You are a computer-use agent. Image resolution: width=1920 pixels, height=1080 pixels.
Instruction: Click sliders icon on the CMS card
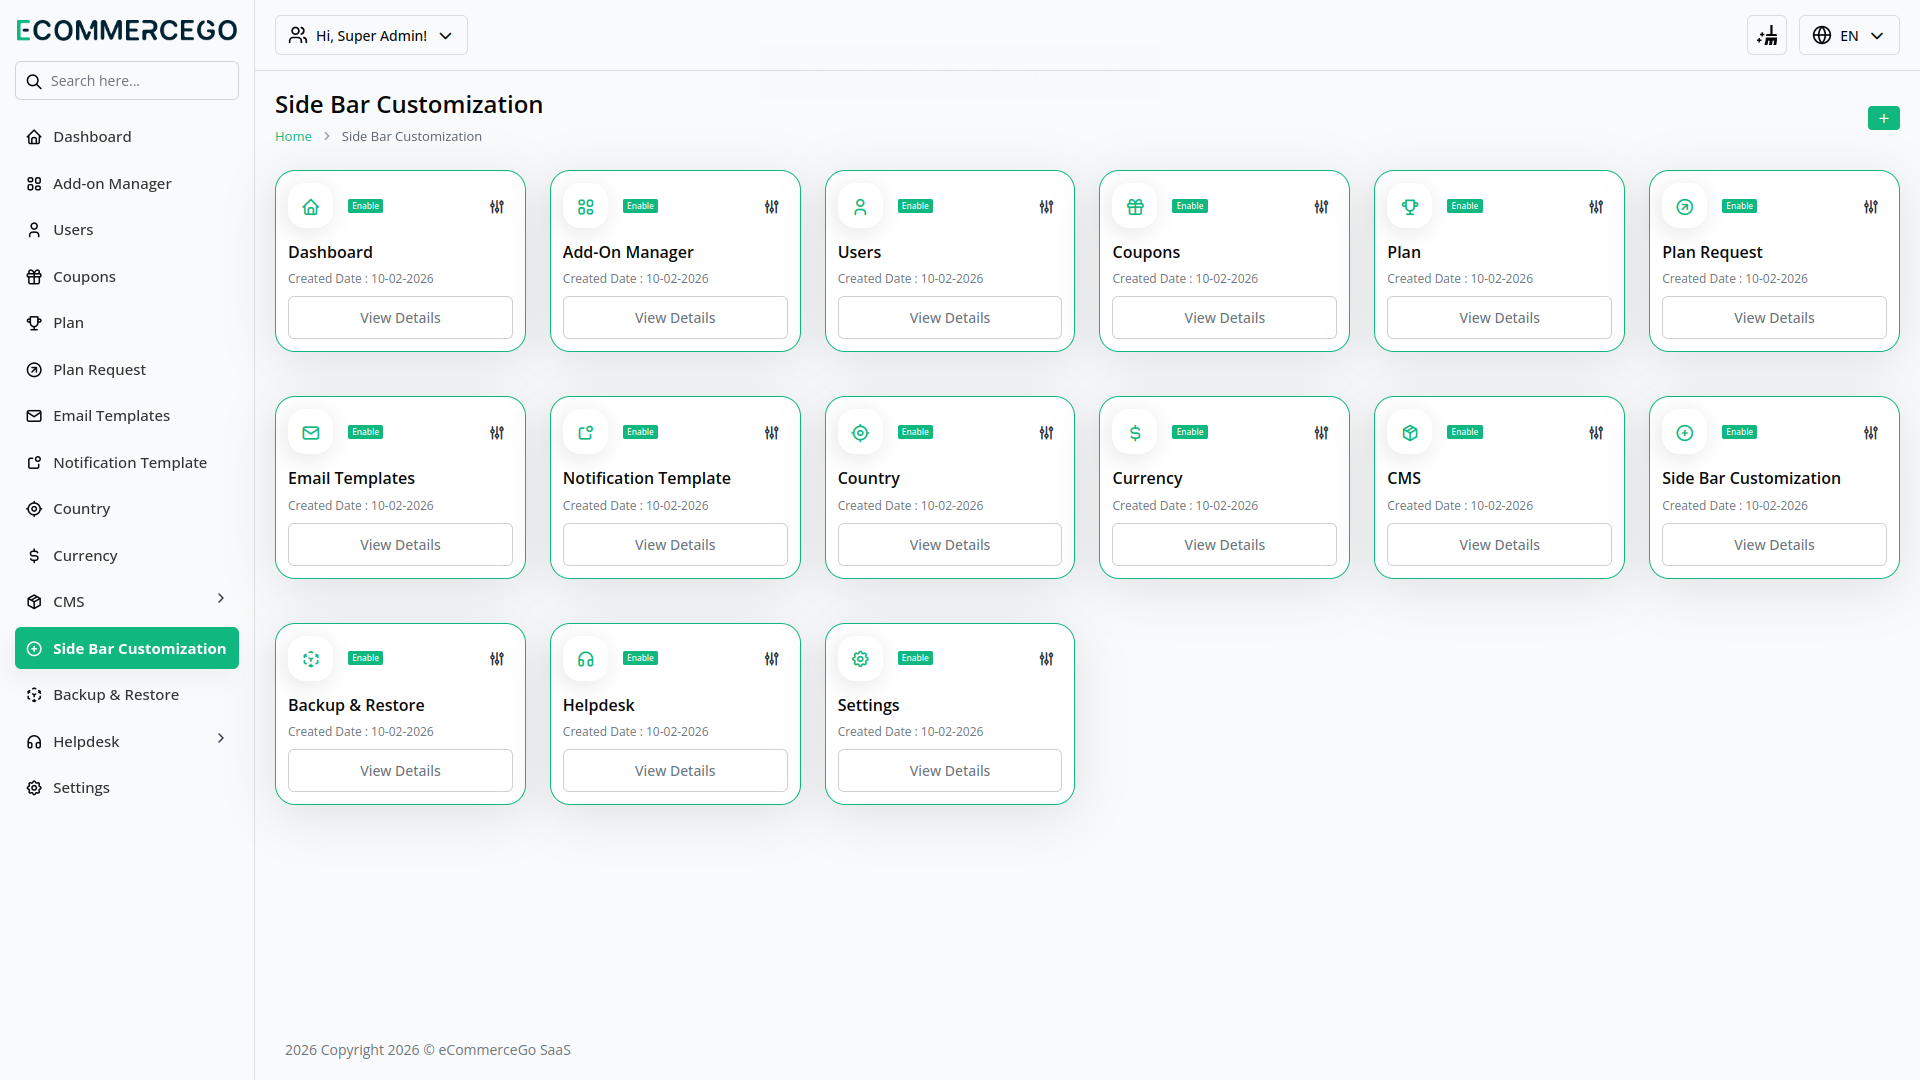pyautogui.click(x=1596, y=433)
